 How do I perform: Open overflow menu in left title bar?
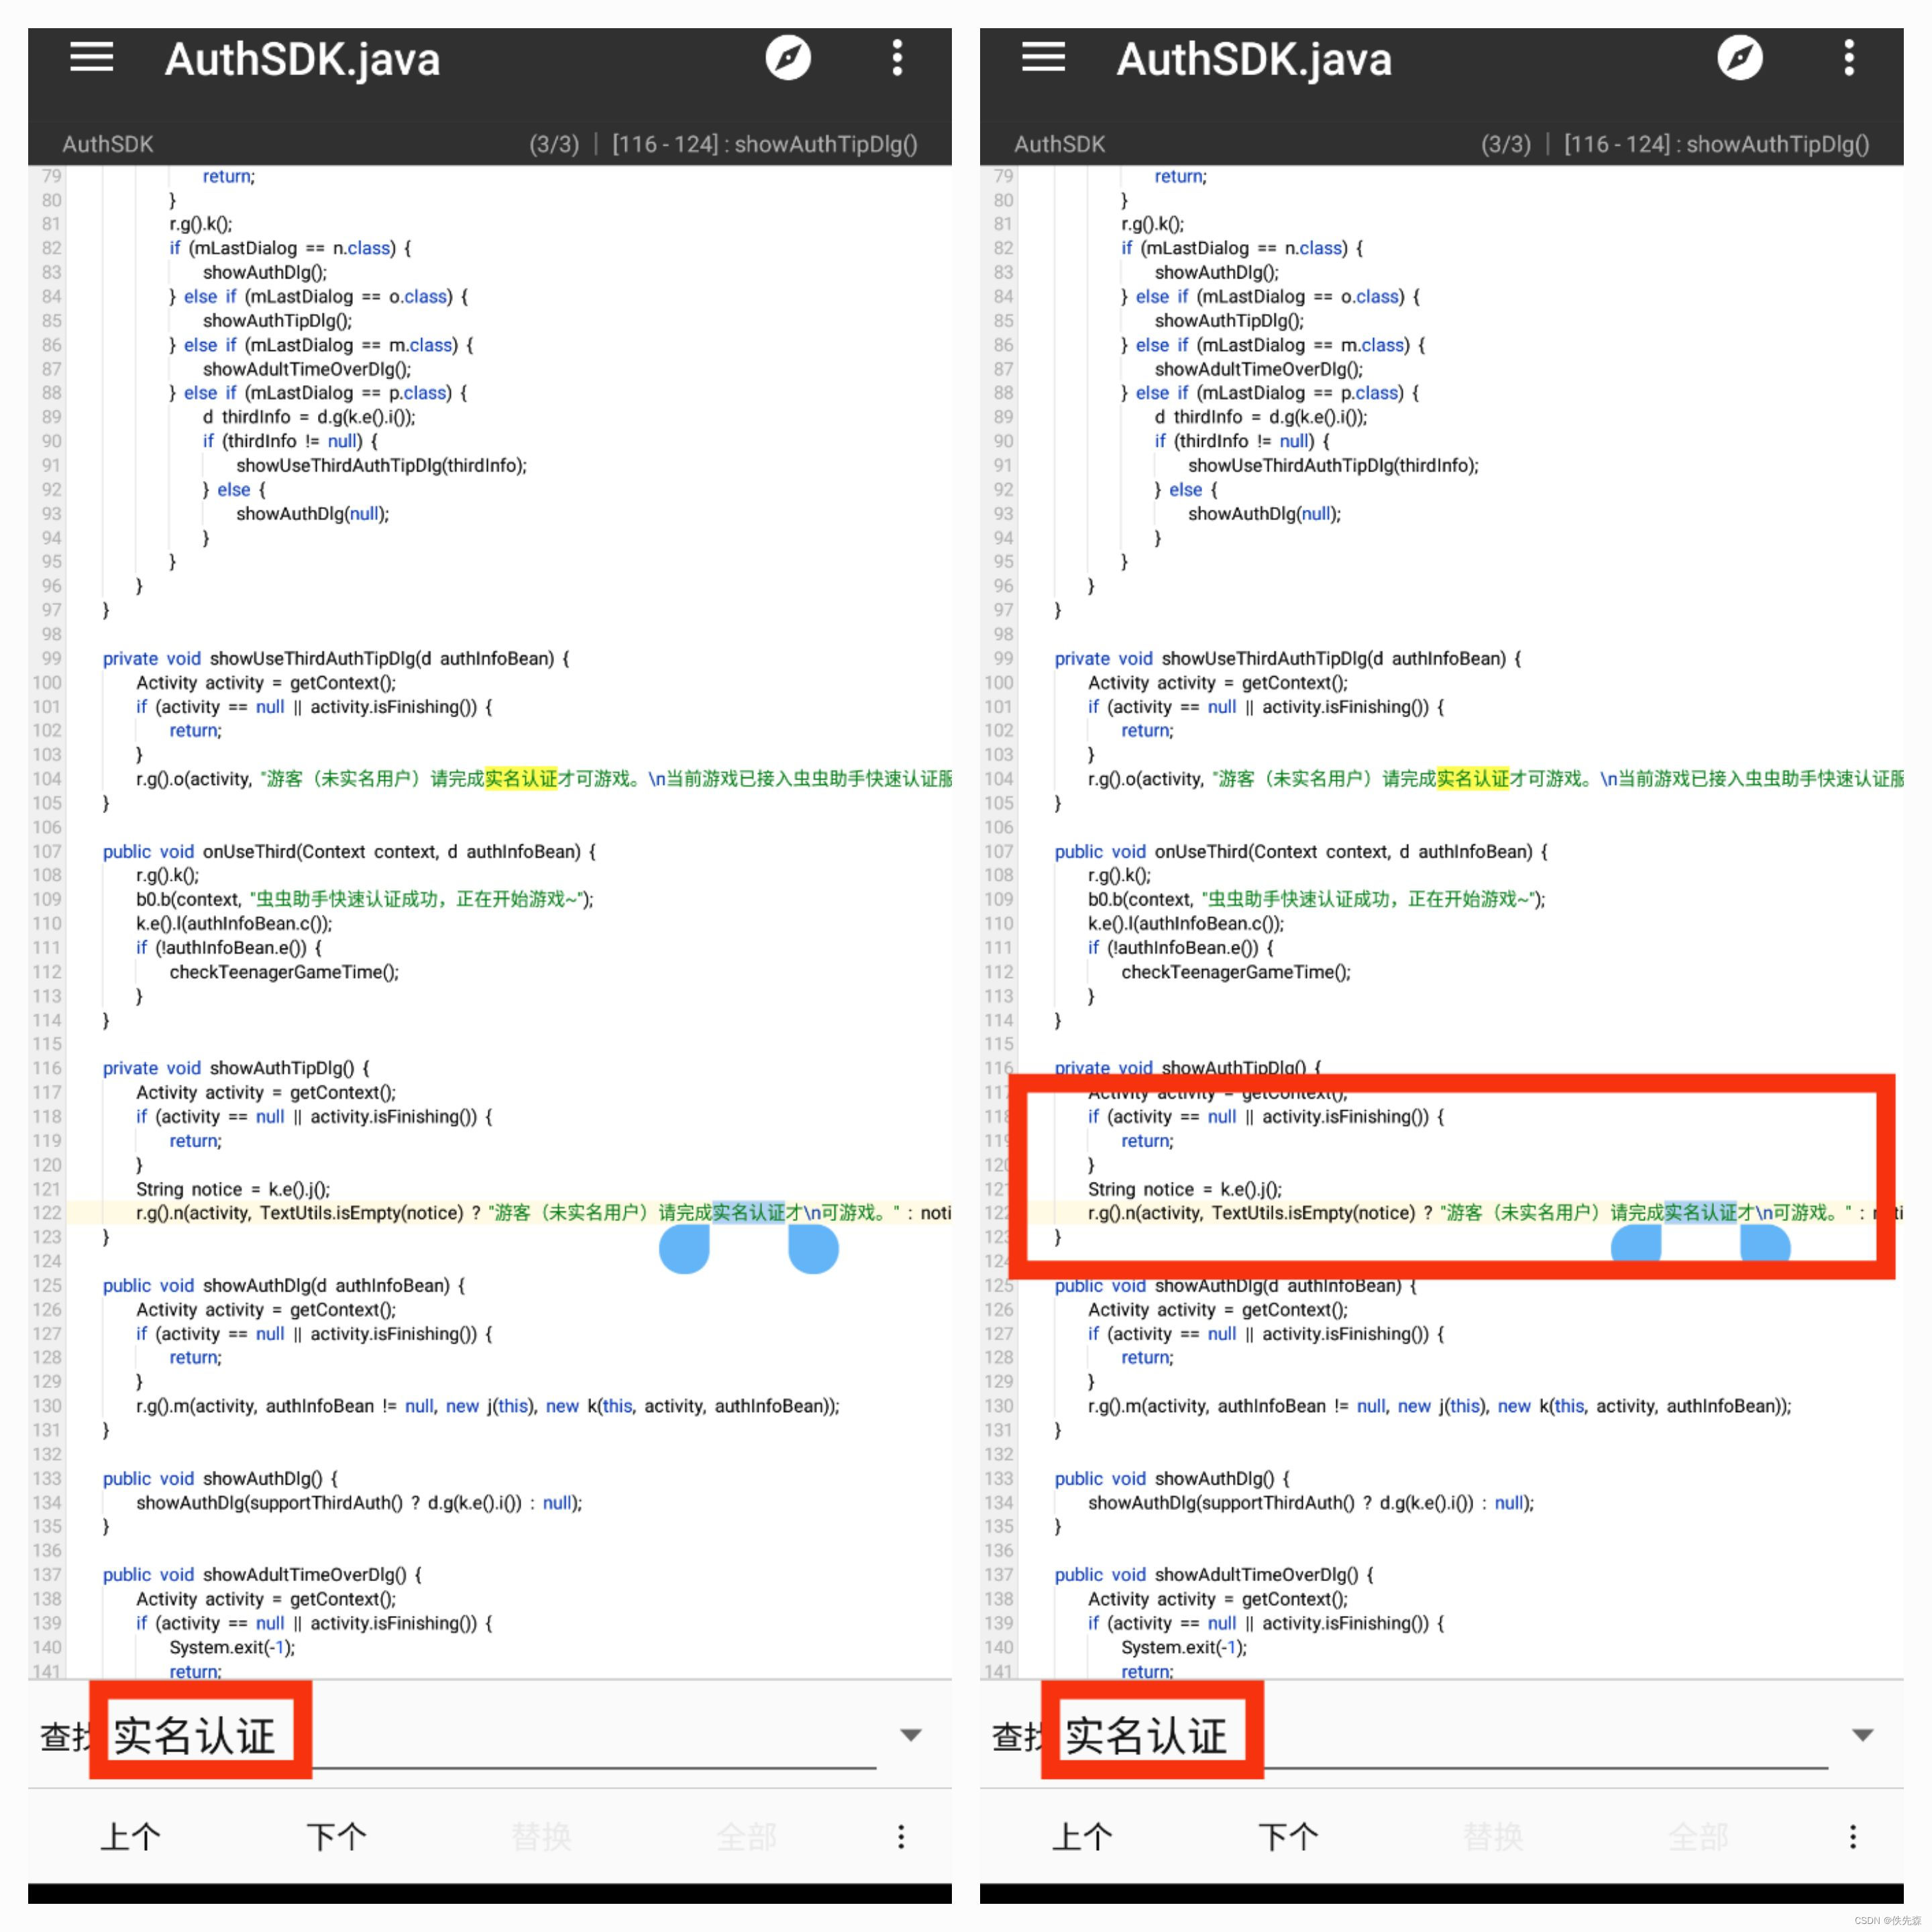[897, 57]
